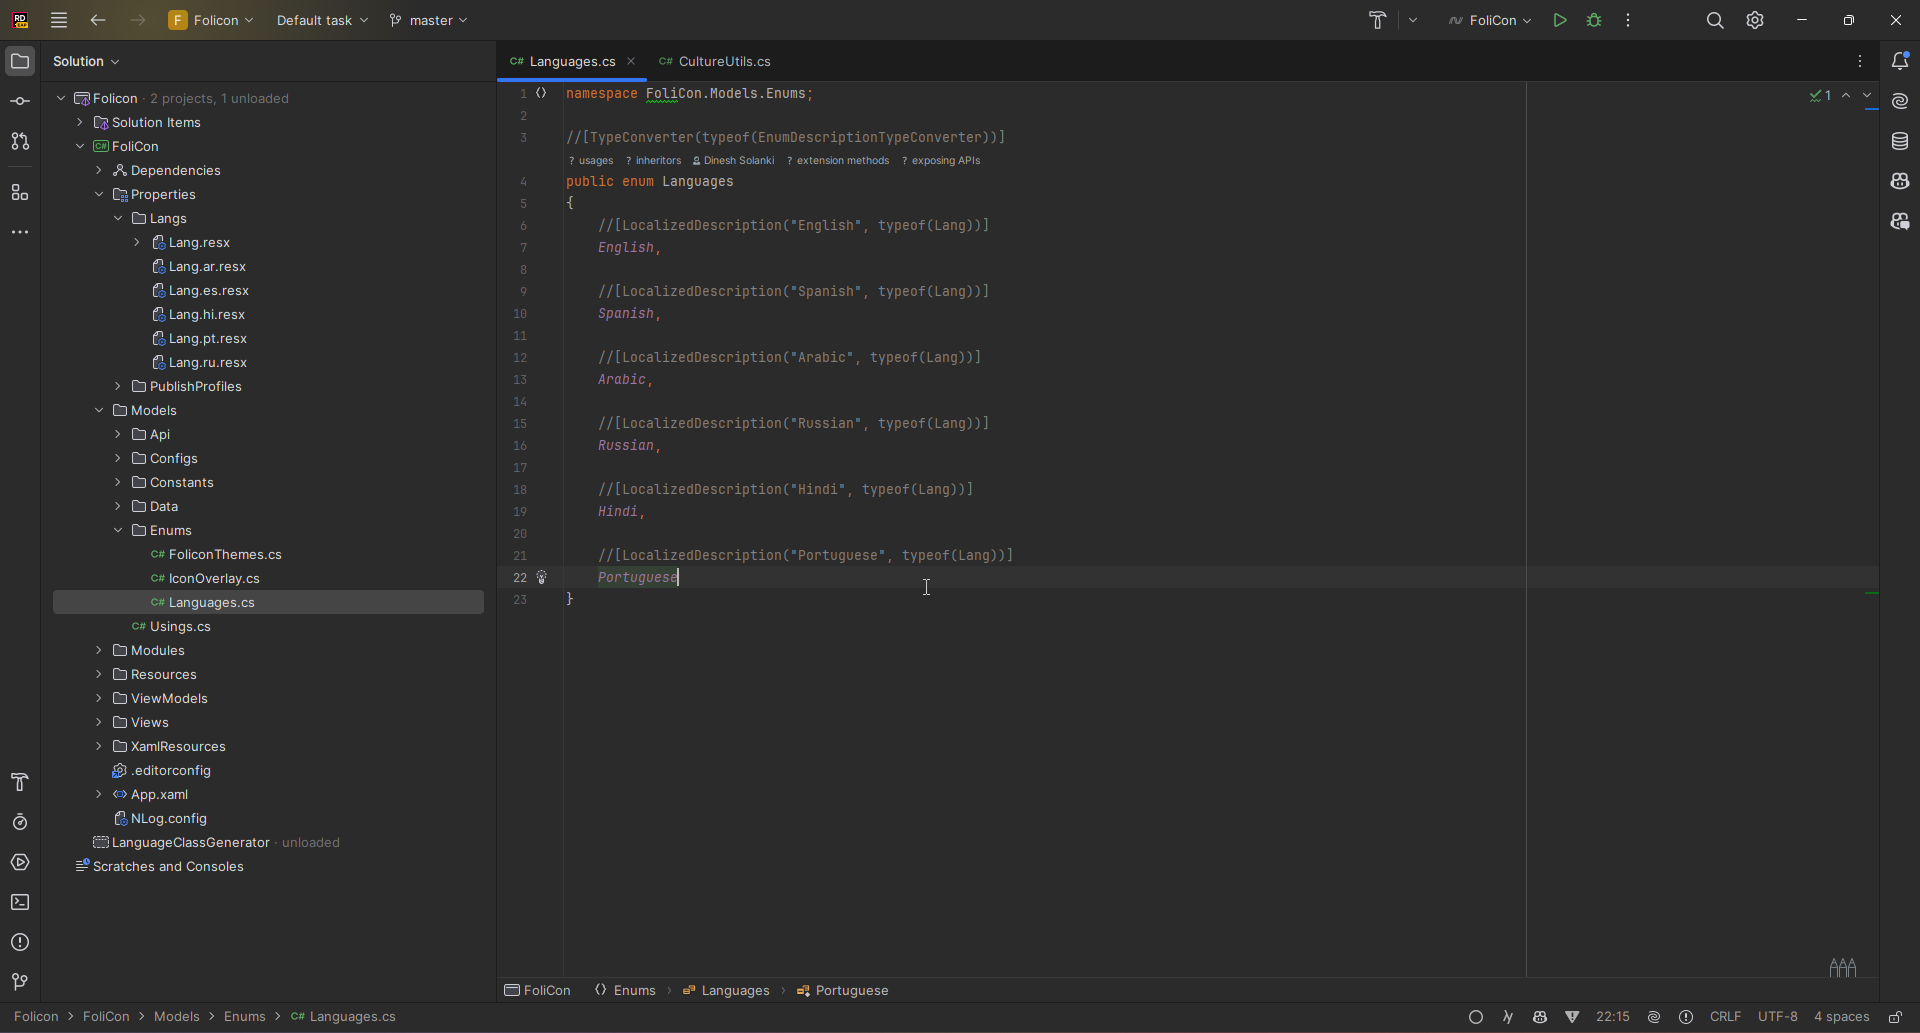This screenshot has height=1033, width=1920.
Task: Close the Languages.cs tab
Action: coord(631,62)
